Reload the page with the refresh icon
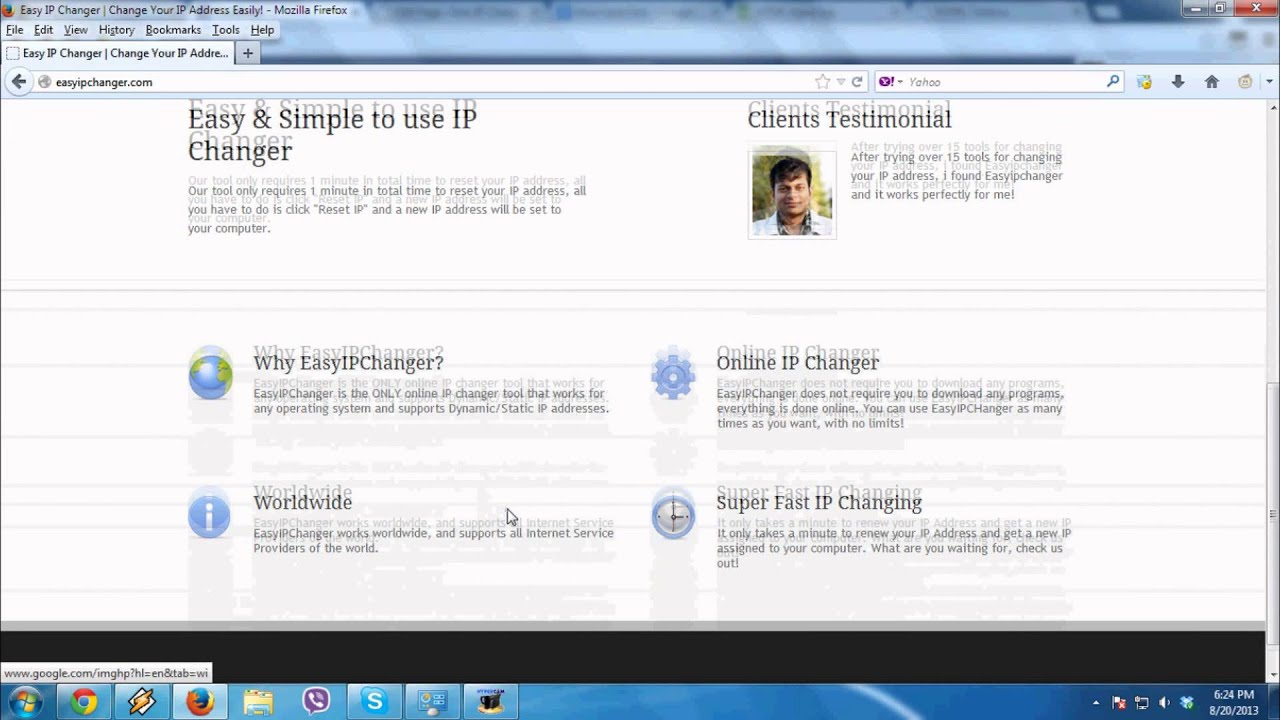1280x720 pixels. [x=857, y=82]
